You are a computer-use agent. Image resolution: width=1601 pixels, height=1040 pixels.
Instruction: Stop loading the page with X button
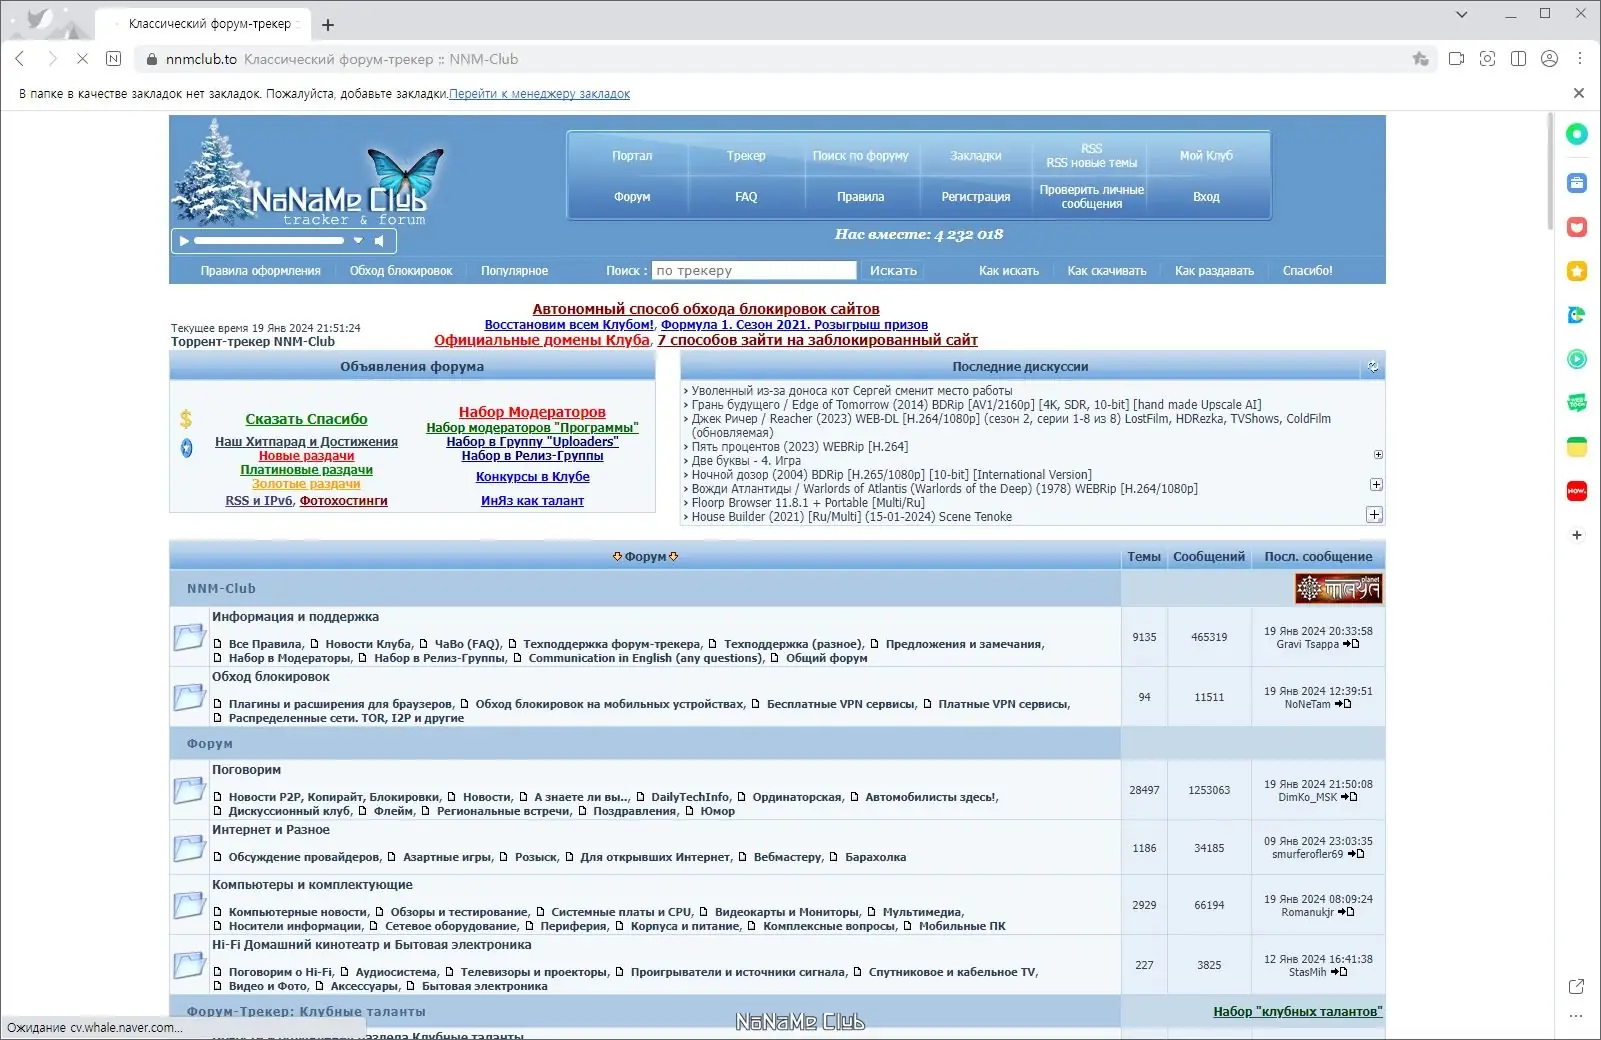pos(82,59)
